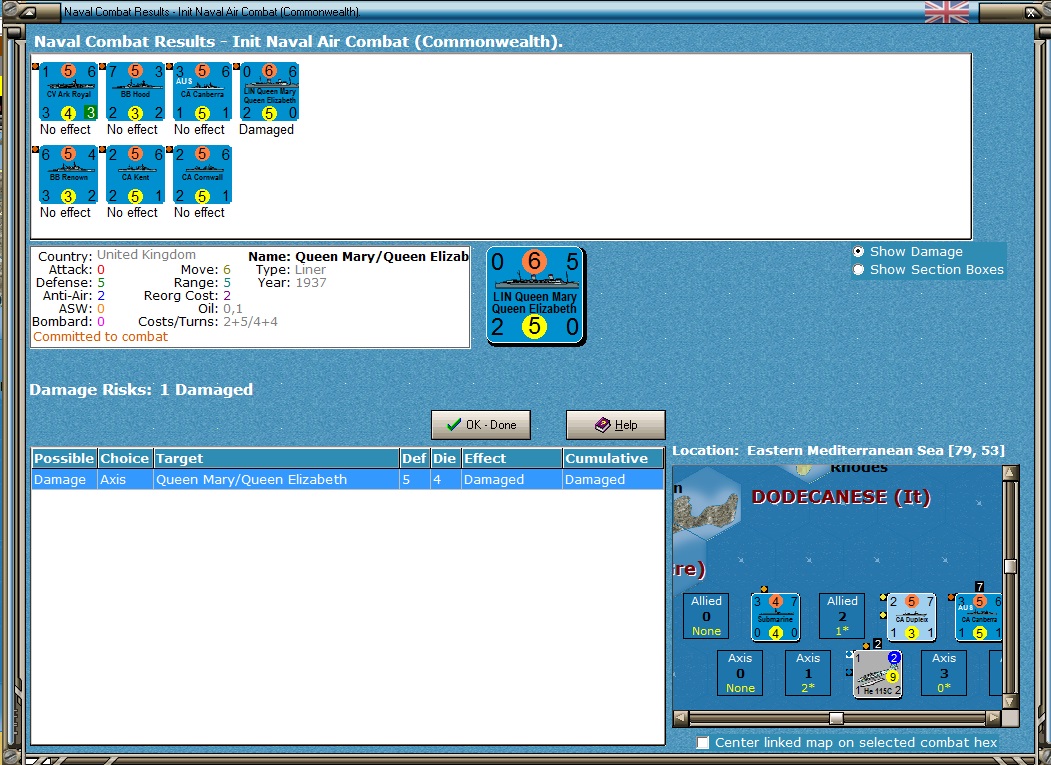Viewport: 1051px width, 765px height.
Task: Click 'No effect' label under CV Ark Royal
Action: coord(65,129)
